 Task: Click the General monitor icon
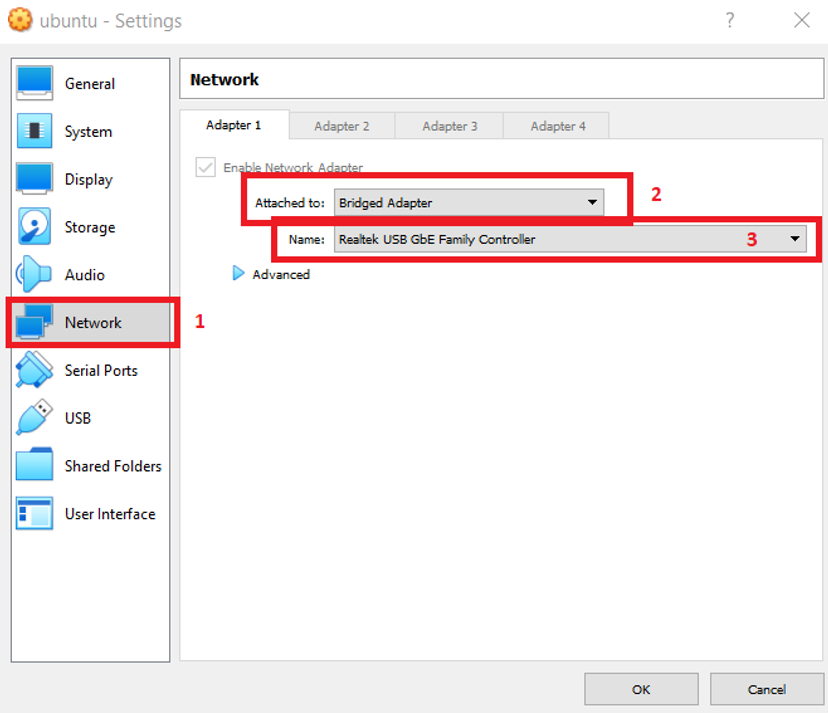34,84
